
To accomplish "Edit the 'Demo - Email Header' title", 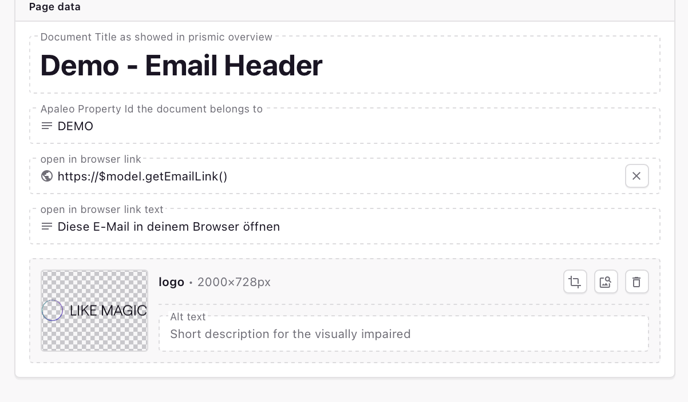I will (181, 66).
